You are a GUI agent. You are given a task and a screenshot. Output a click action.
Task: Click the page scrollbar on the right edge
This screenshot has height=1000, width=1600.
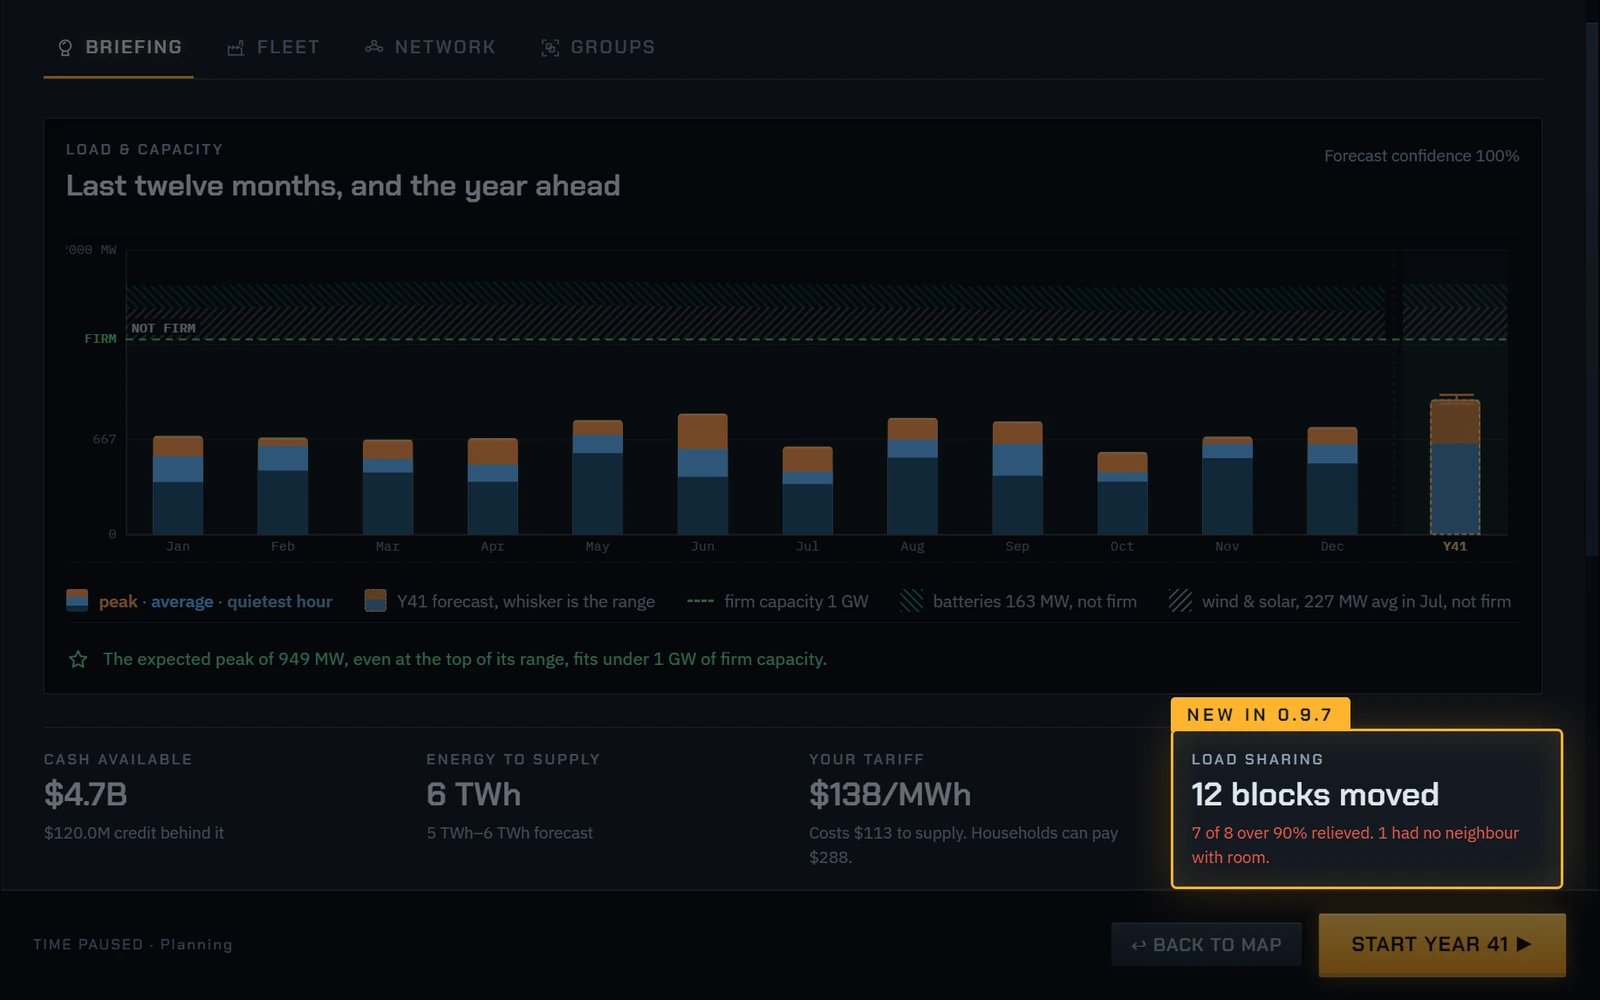[x=1593, y=290]
